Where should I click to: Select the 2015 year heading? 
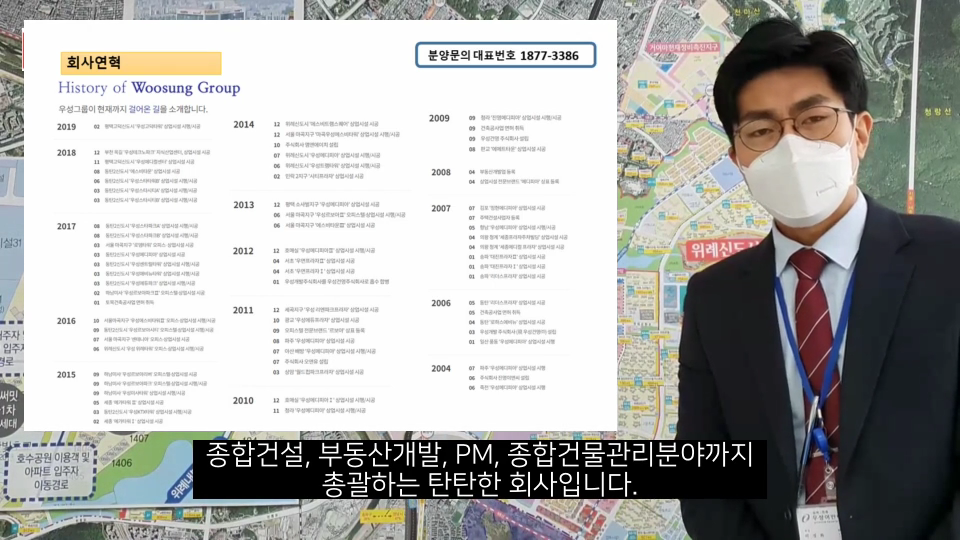click(x=66, y=375)
